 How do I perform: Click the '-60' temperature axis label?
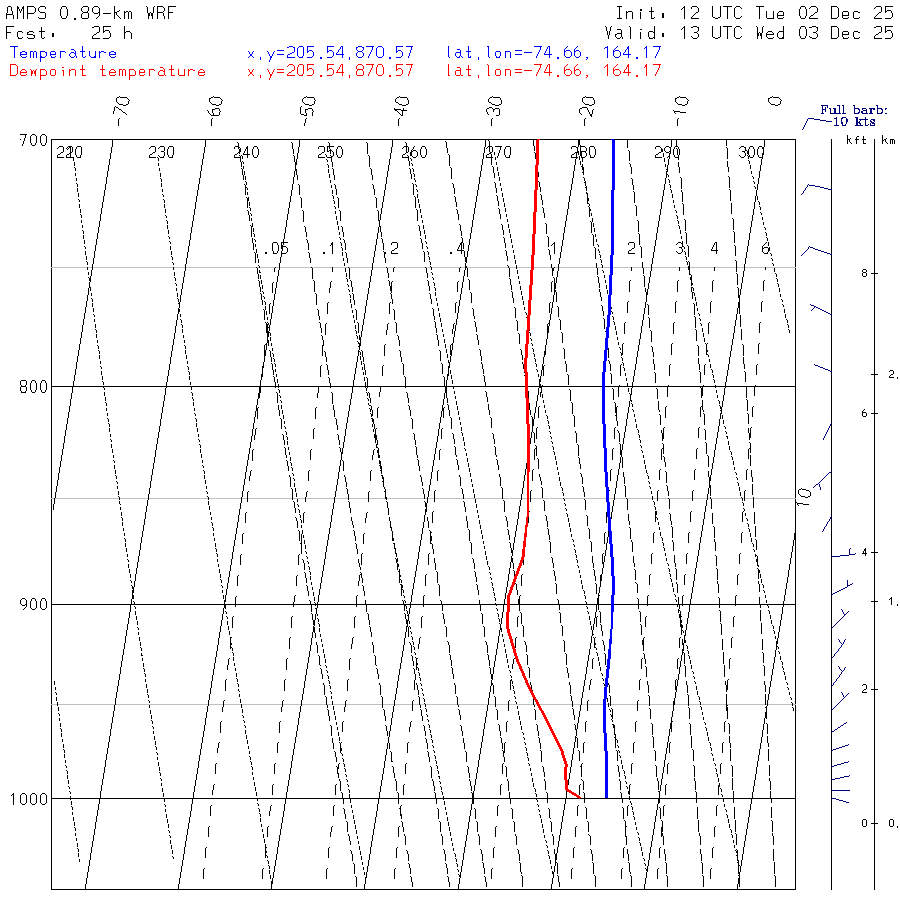[x=215, y=111]
